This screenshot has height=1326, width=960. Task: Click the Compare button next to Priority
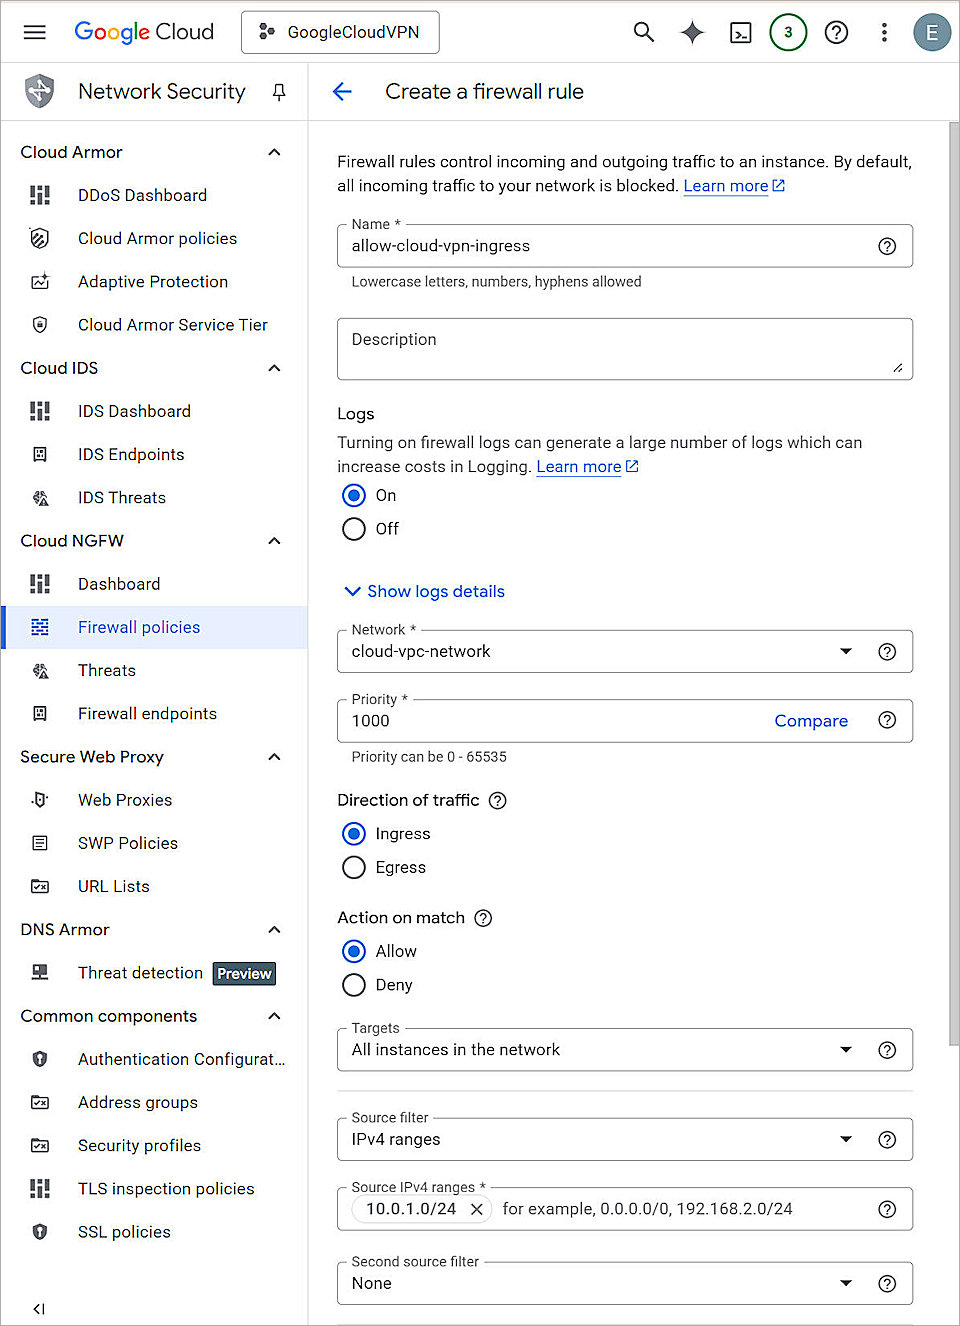(x=811, y=720)
